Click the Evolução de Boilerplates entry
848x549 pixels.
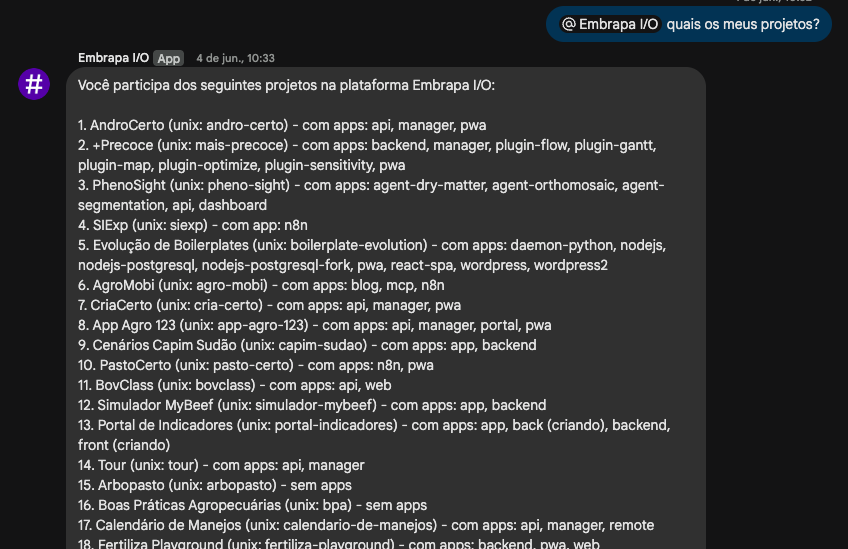point(372,255)
